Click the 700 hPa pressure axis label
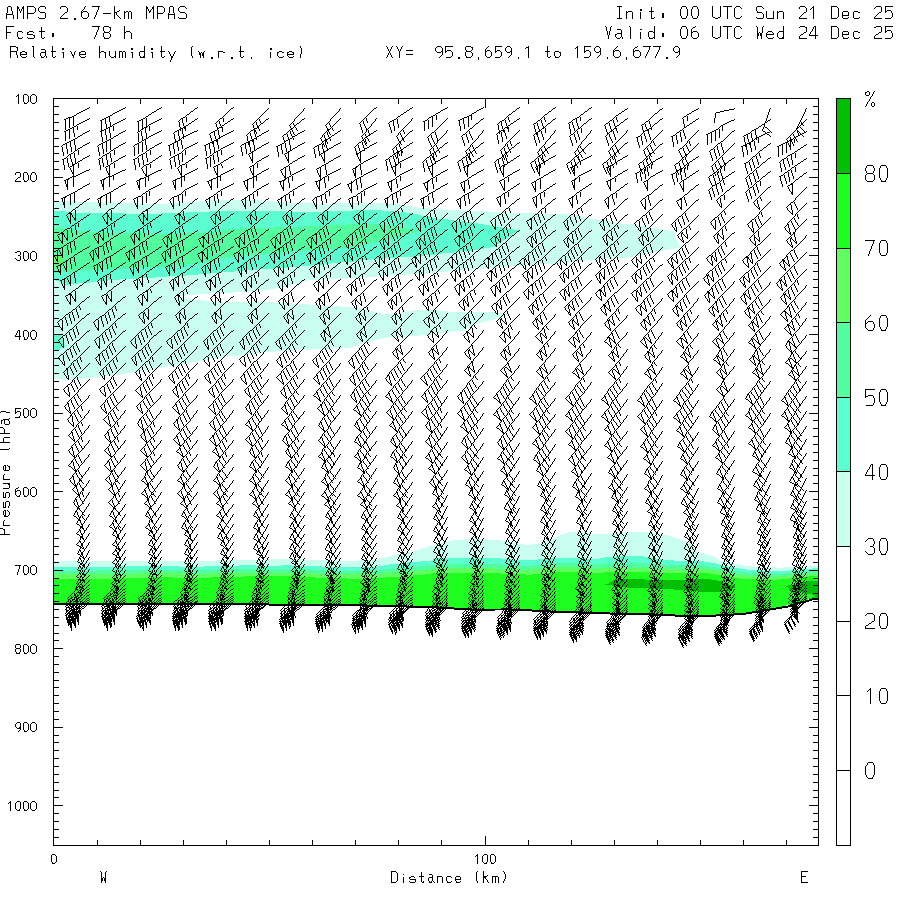 click(x=26, y=571)
